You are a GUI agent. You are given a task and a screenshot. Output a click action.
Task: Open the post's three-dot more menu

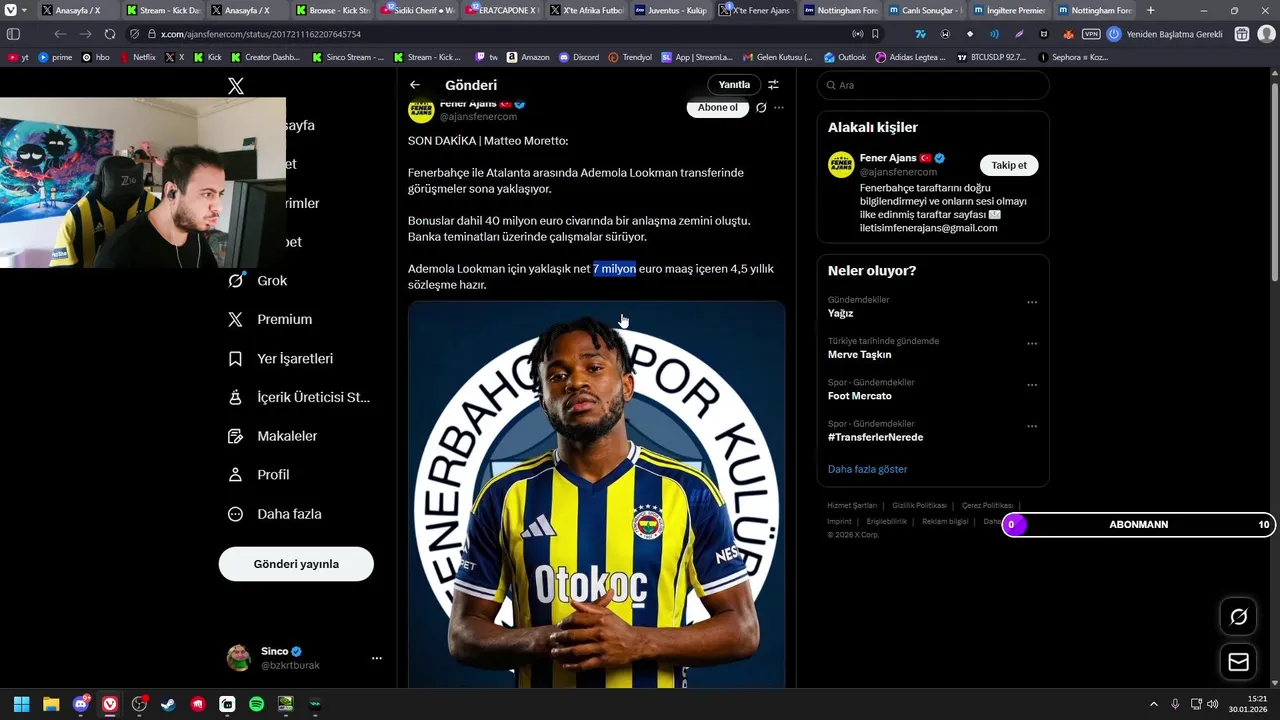(779, 108)
